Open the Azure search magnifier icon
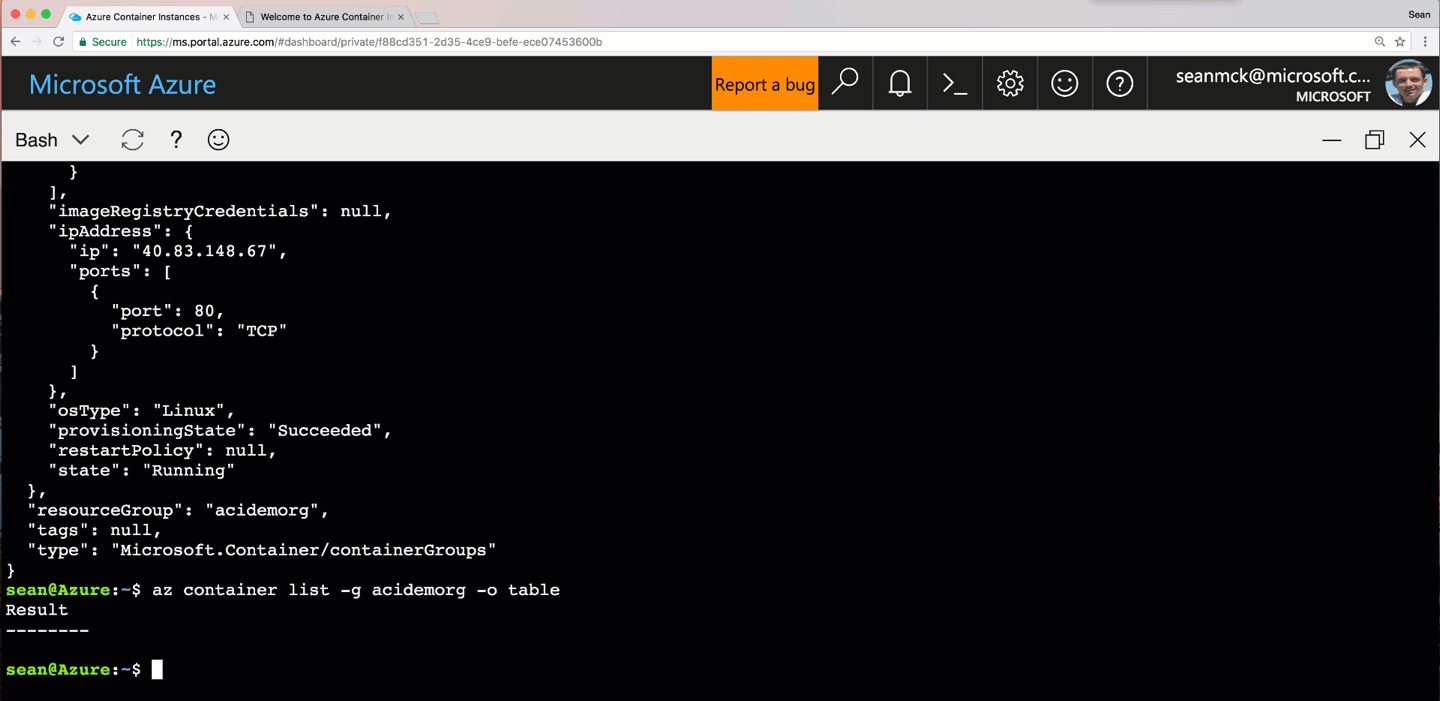 pos(845,83)
